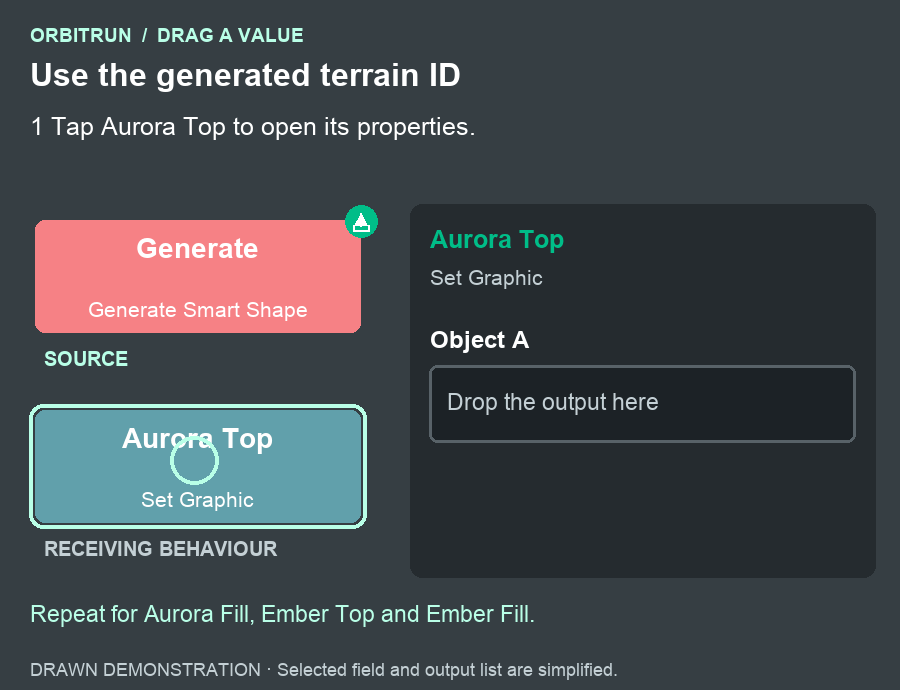Select the Generate behaviour card

tap(198, 276)
